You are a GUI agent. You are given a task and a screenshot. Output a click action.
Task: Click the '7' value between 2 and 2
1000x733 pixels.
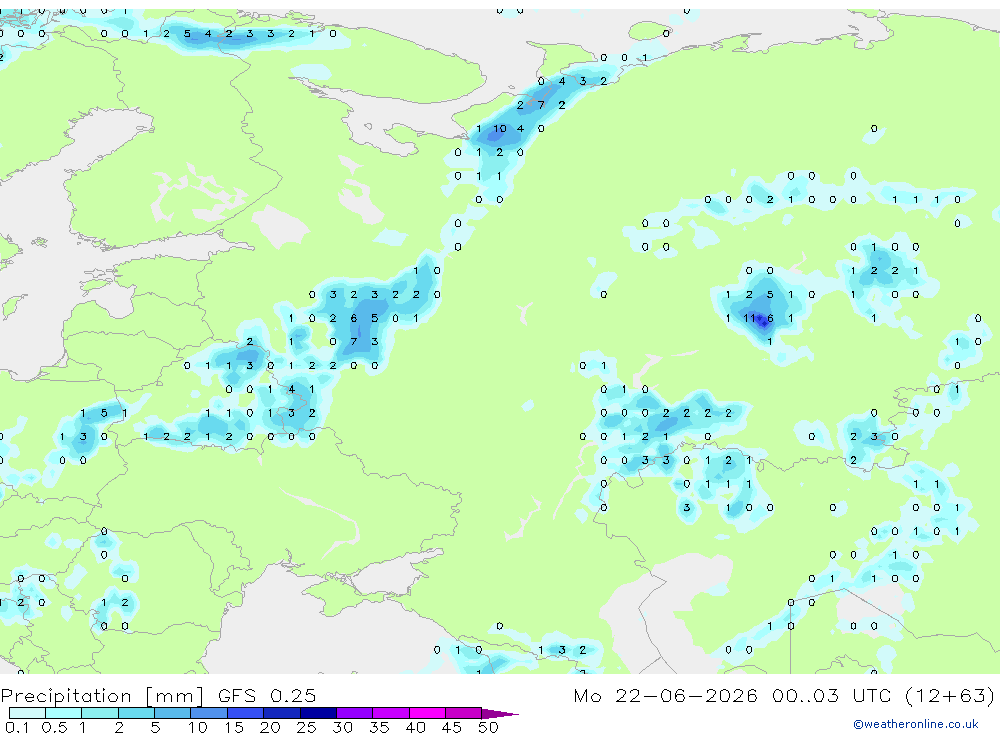[541, 105]
